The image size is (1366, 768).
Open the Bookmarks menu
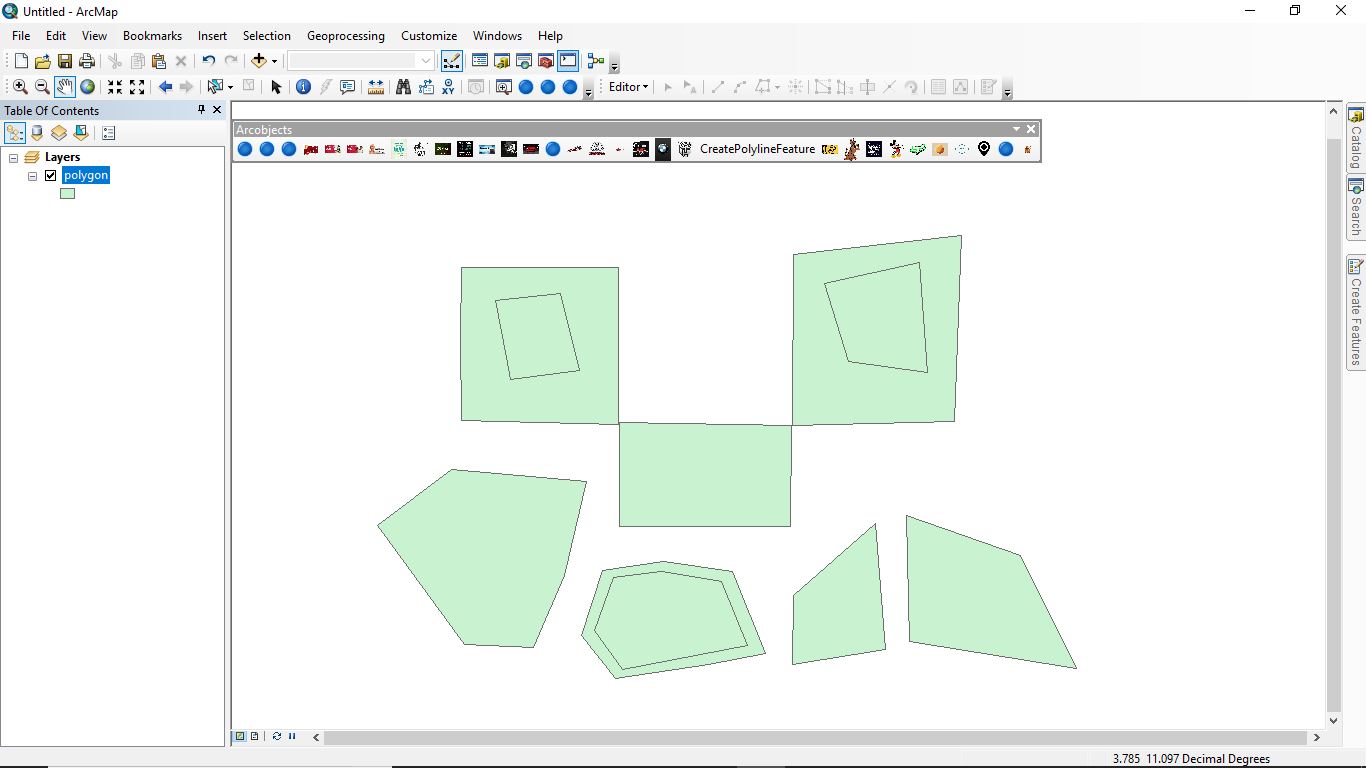pos(152,35)
